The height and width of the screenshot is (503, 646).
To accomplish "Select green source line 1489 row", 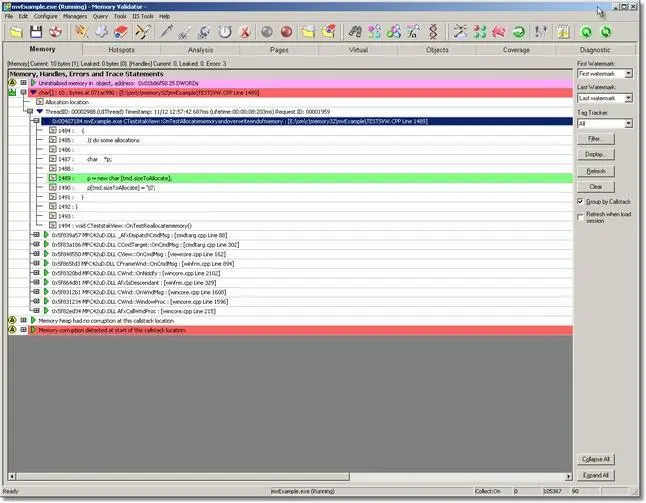I will [310, 178].
